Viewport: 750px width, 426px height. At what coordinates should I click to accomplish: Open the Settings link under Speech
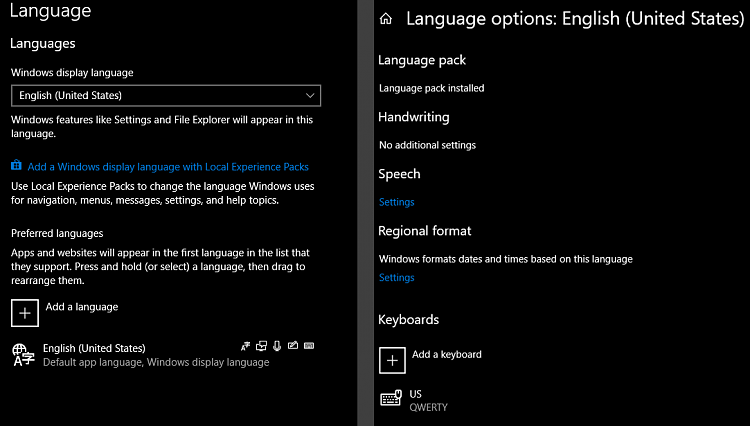(x=397, y=202)
